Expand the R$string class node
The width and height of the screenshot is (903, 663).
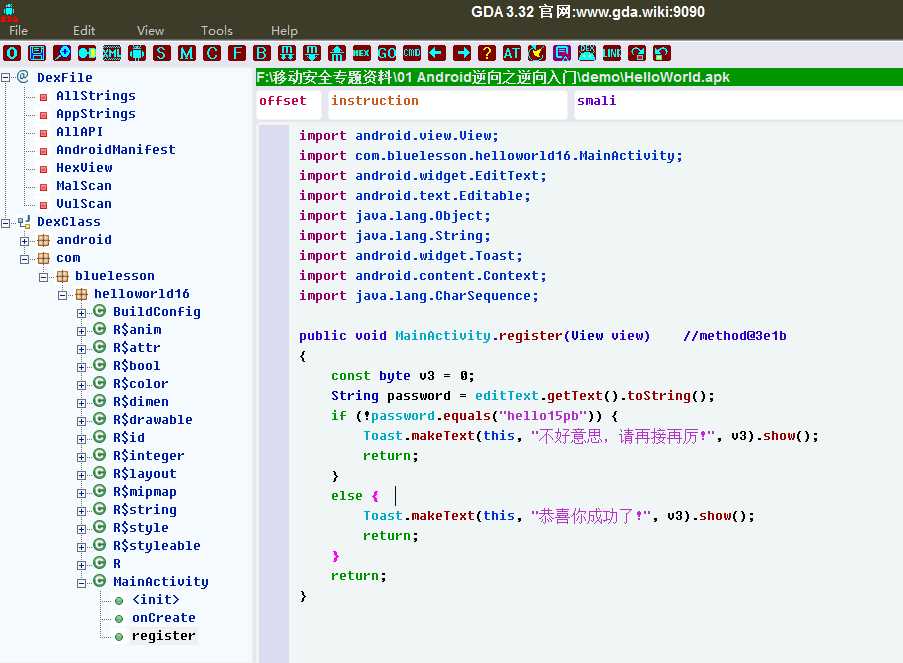tap(81, 510)
